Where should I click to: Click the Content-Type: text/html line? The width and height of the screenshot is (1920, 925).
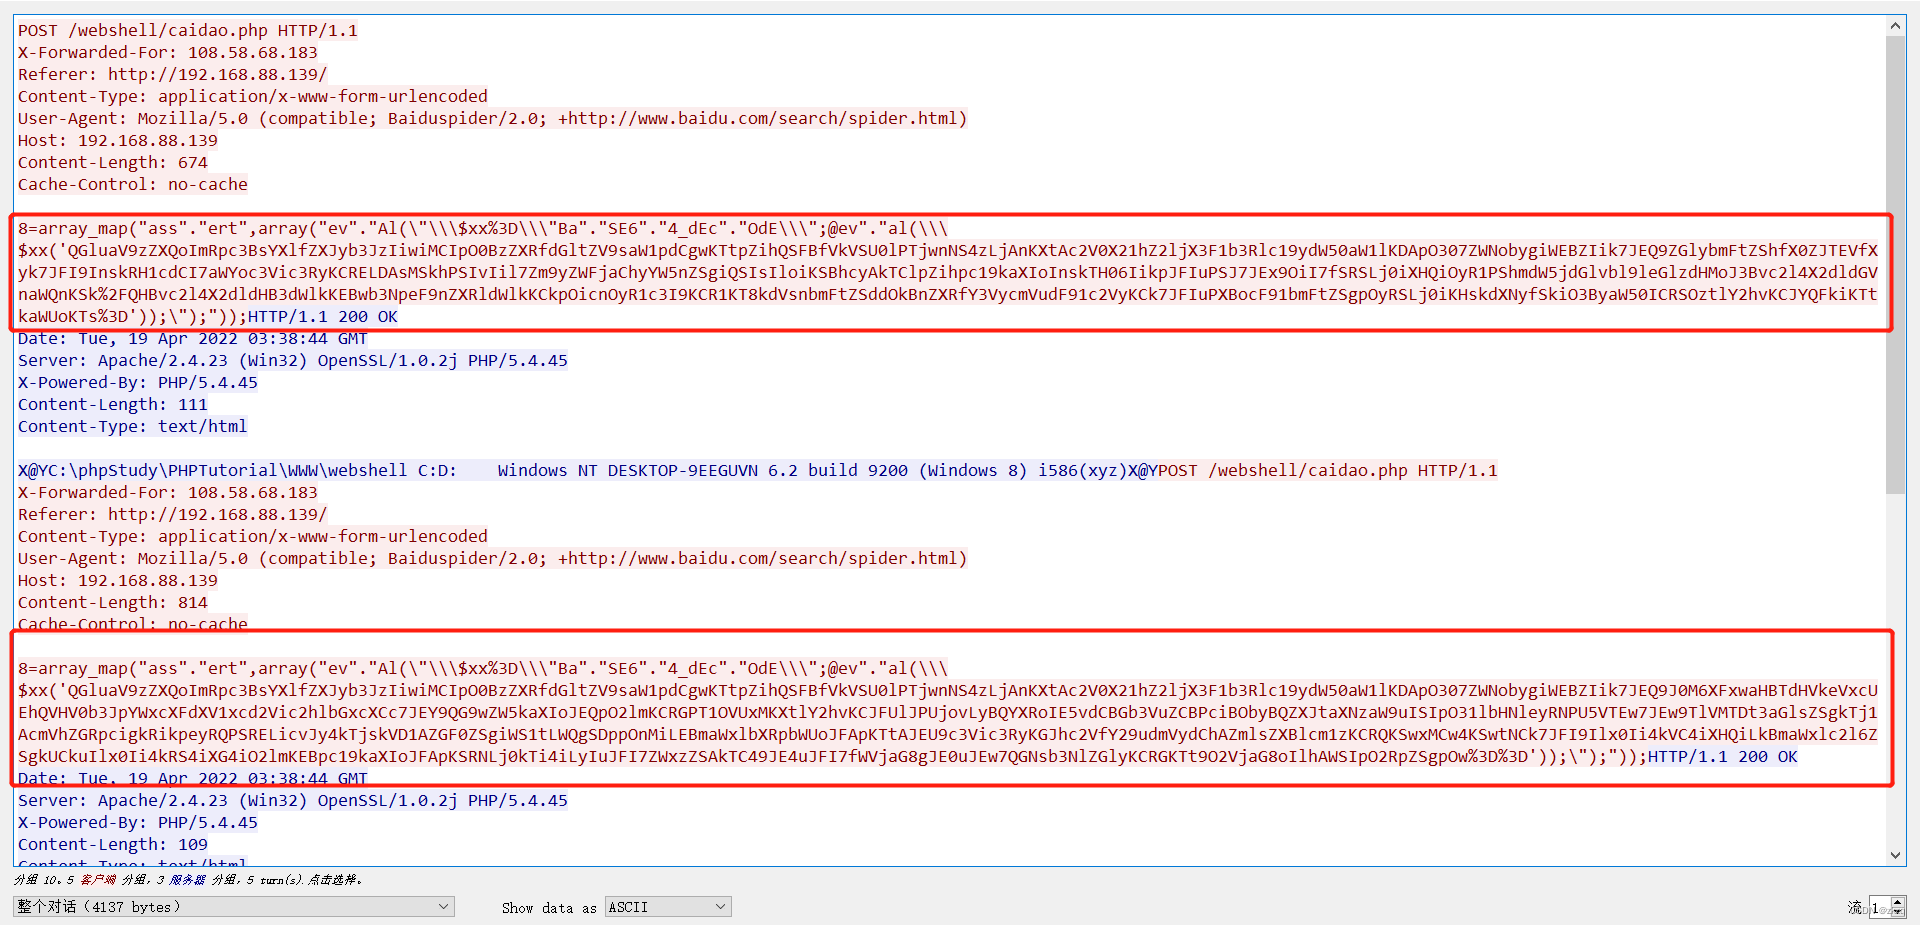coord(132,426)
